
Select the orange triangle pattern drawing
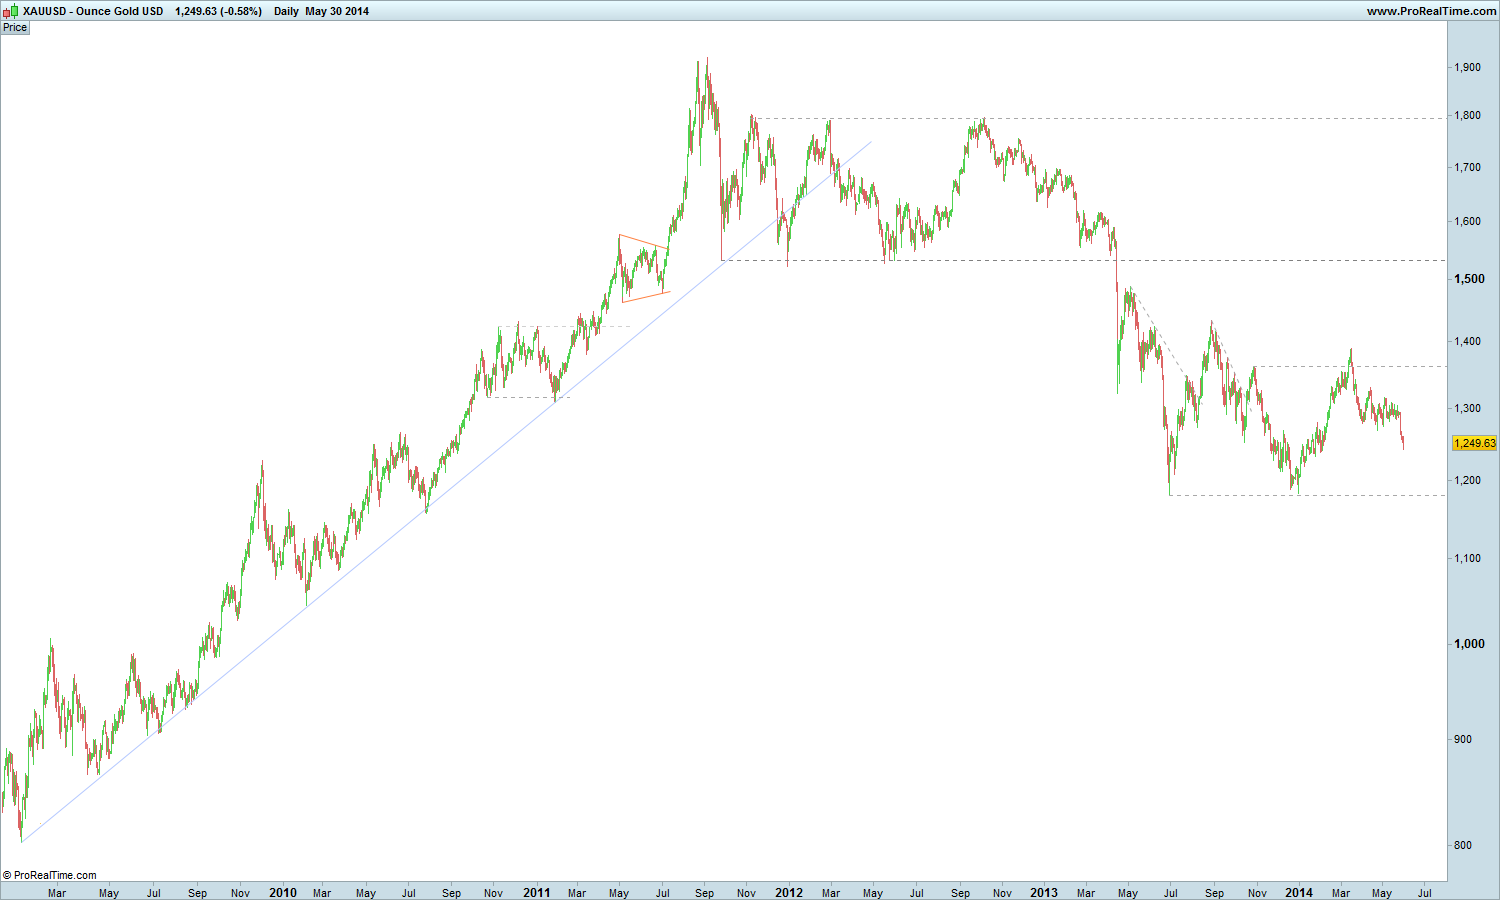coord(645,268)
